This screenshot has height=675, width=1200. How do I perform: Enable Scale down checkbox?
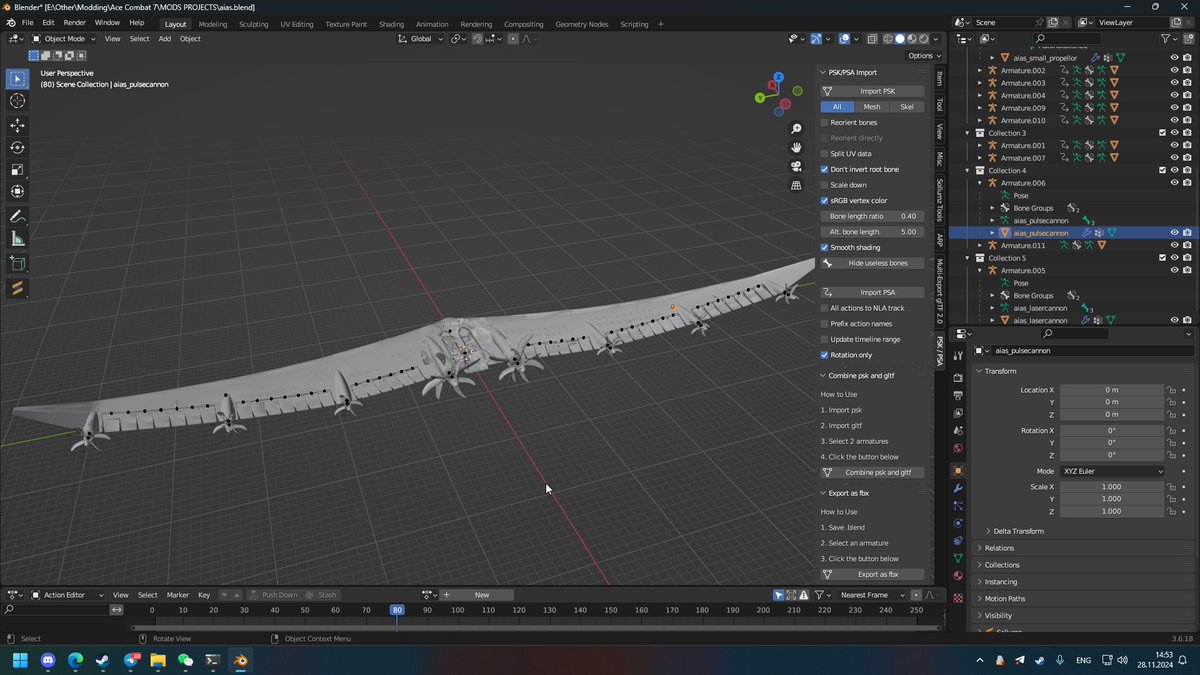[x=824, y=185]
